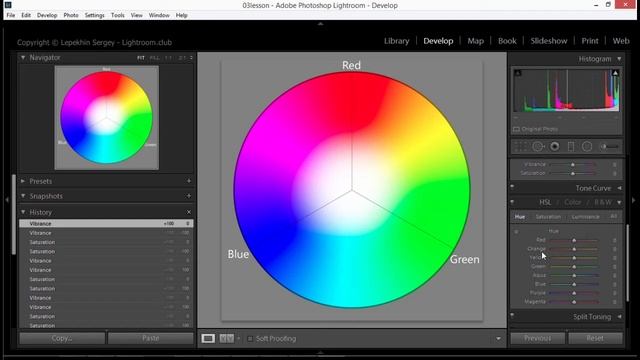This screenshot has height=360, width=640.
Task: Open the toolbar options dropdown arrow
Action: [498, 339]
